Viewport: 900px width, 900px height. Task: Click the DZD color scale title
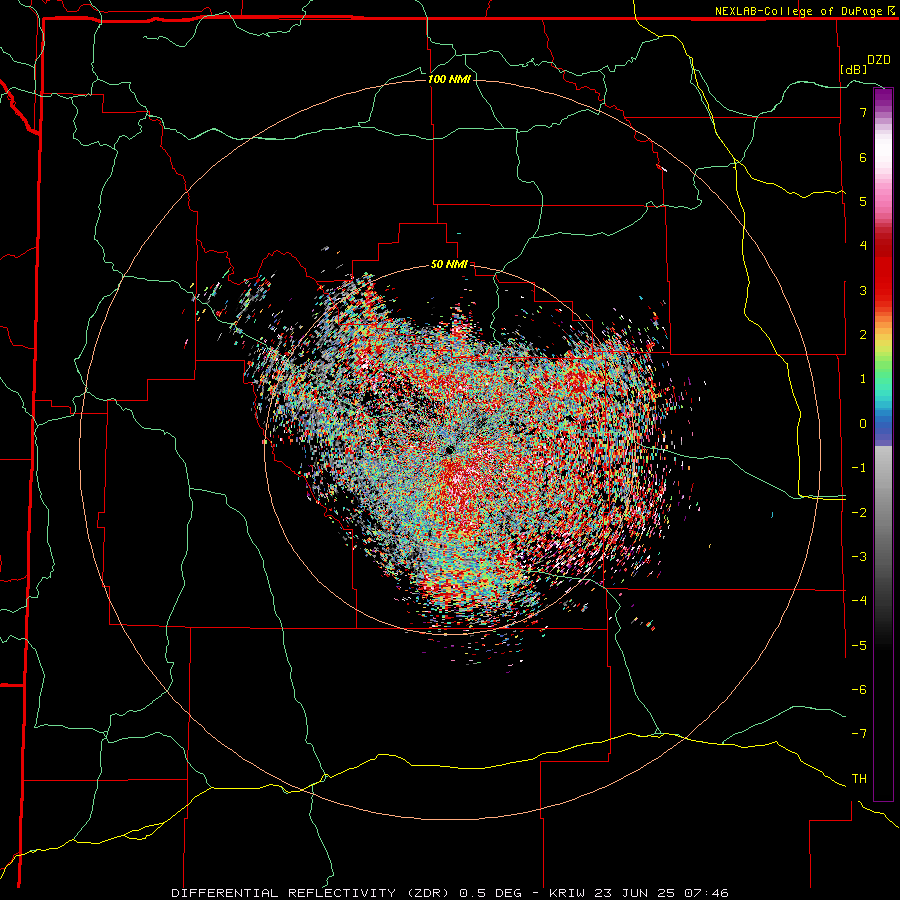879,60
